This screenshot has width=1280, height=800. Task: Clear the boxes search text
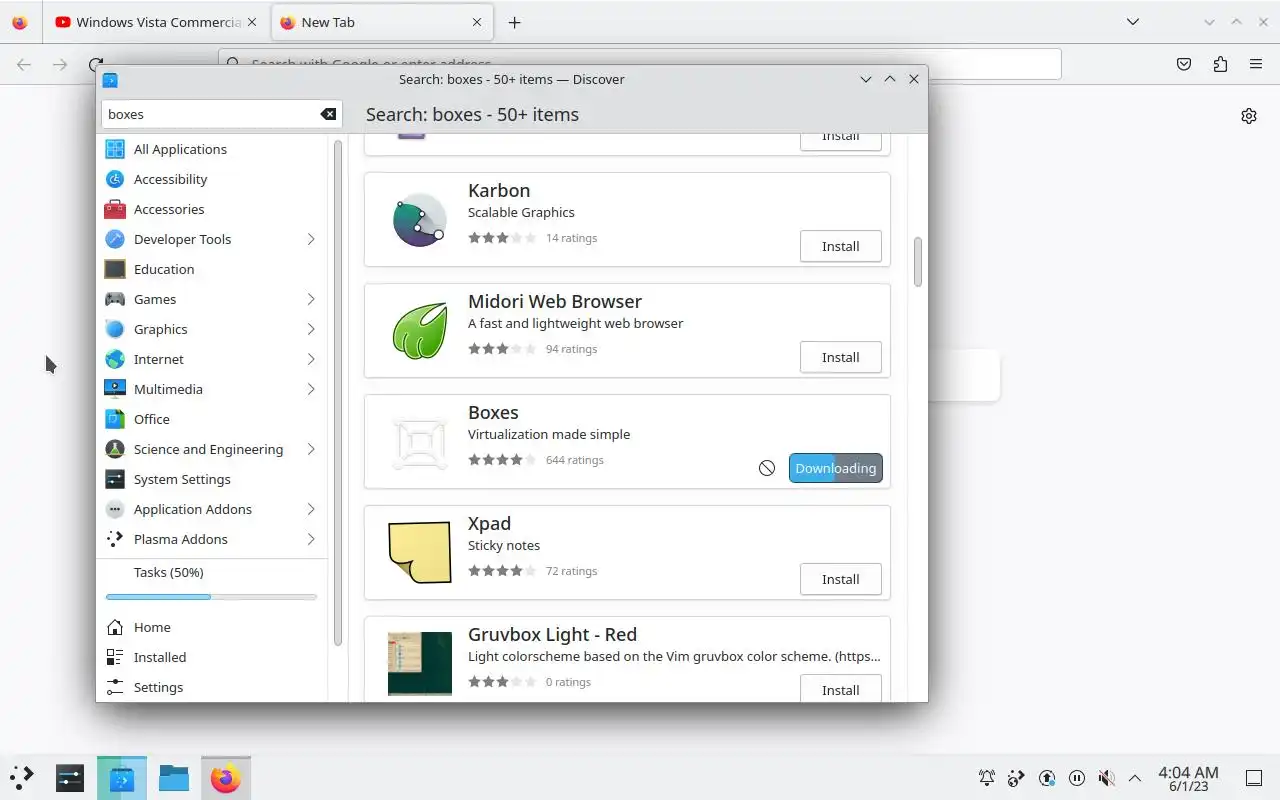328,114
